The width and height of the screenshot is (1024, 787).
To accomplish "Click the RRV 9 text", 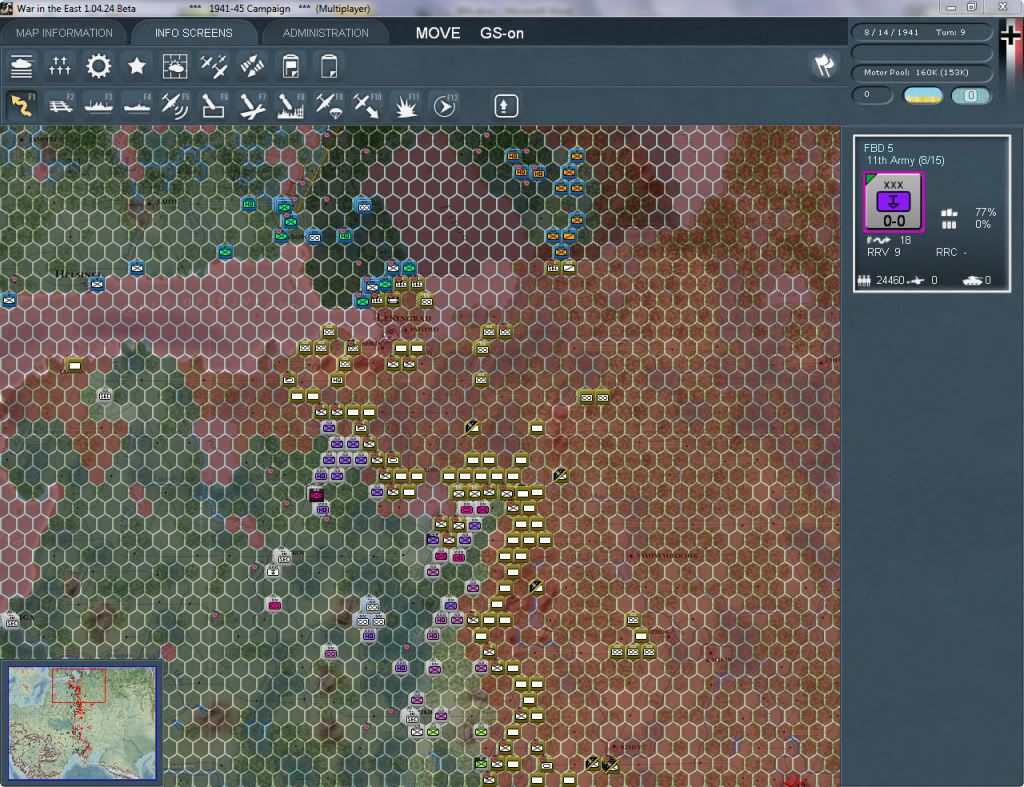I will (x=884, y=252).
